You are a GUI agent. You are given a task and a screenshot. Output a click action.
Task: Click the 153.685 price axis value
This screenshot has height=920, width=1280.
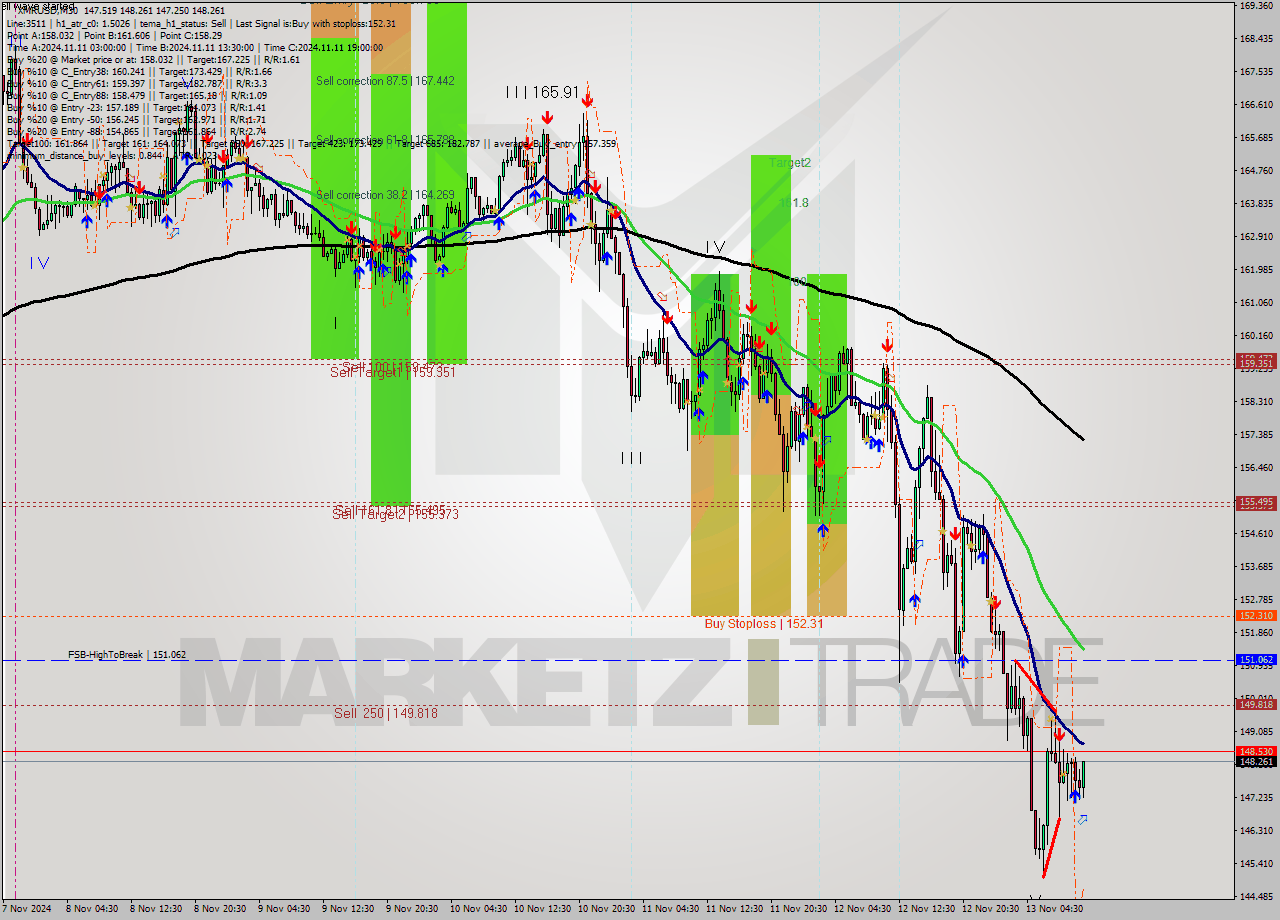point(1256,567)
